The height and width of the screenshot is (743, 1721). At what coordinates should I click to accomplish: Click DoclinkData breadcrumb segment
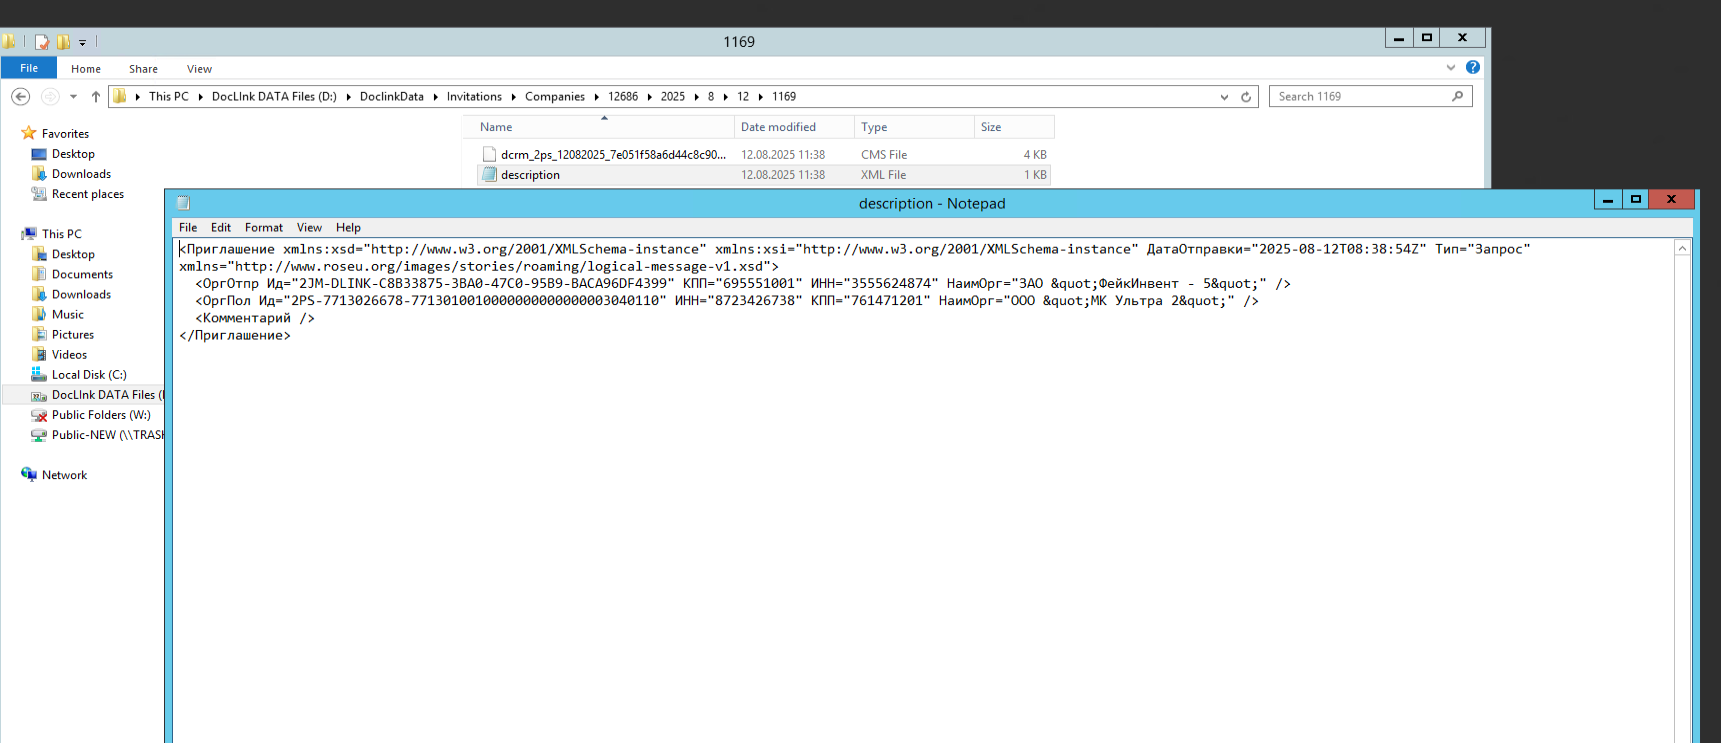[392, 97]
